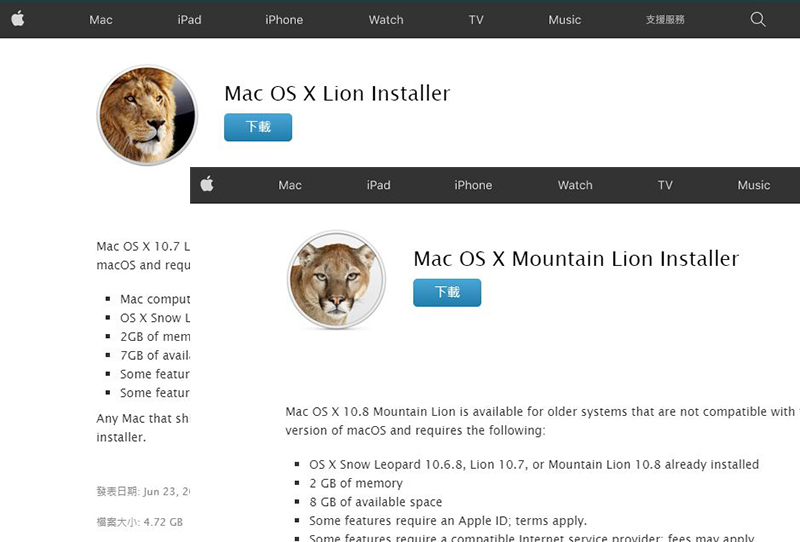Screen dimensions: 800x542
Task: Open iPad in the lower navigation bar
Action: [378, 185]
